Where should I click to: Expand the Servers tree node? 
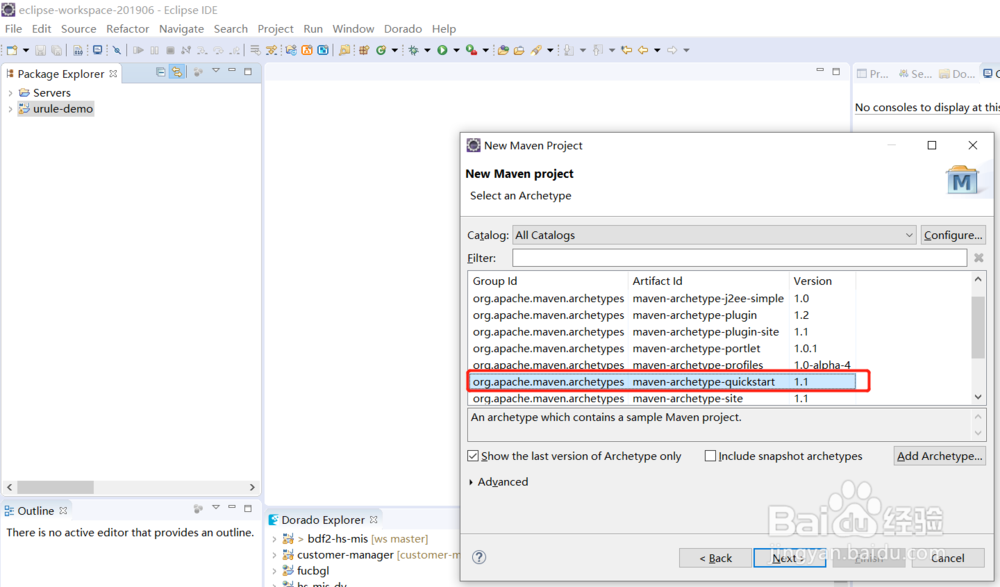pyautogui.click(x=10, y=93)
